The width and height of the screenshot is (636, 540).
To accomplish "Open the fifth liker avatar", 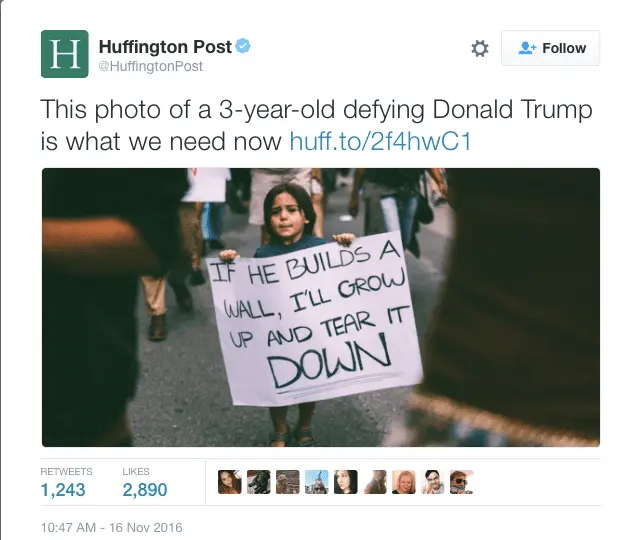I will 346,482.
